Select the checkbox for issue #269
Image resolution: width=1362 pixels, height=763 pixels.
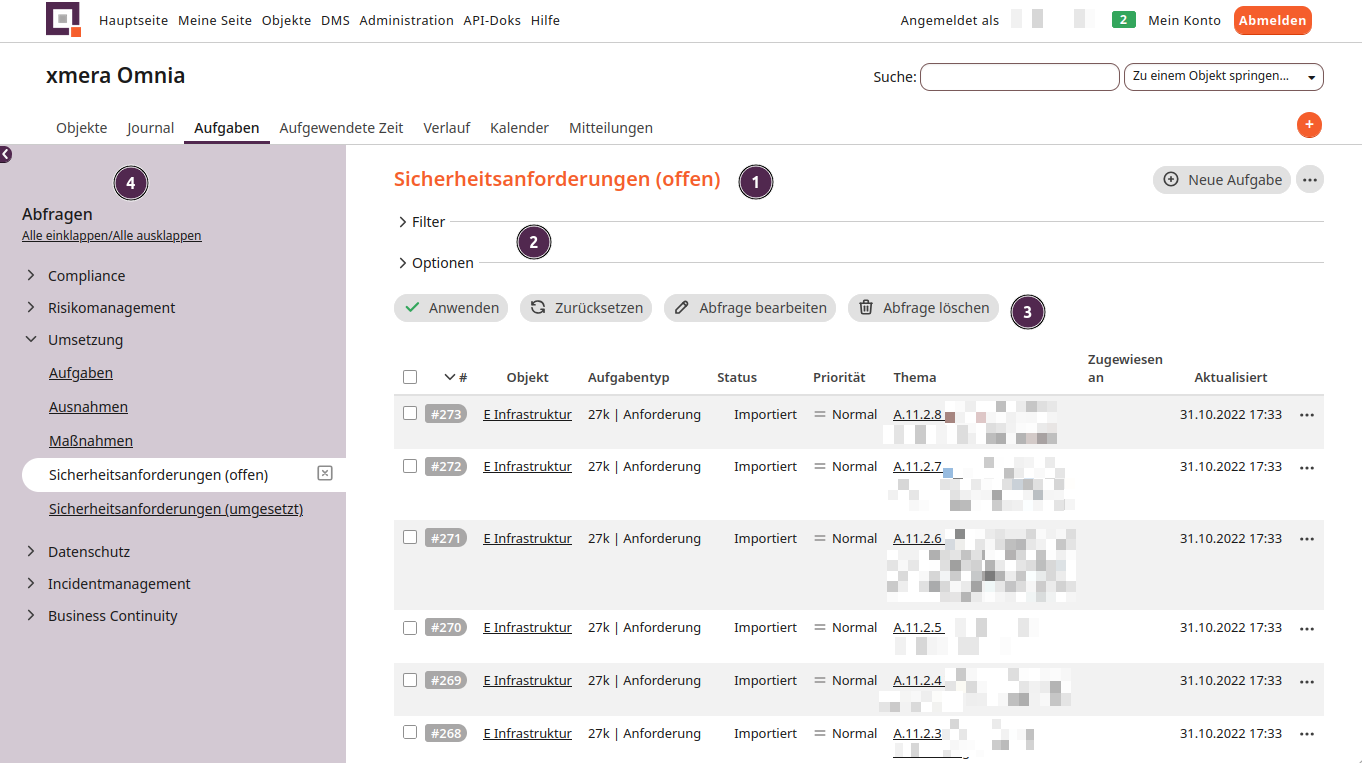[x=410, y=679]
